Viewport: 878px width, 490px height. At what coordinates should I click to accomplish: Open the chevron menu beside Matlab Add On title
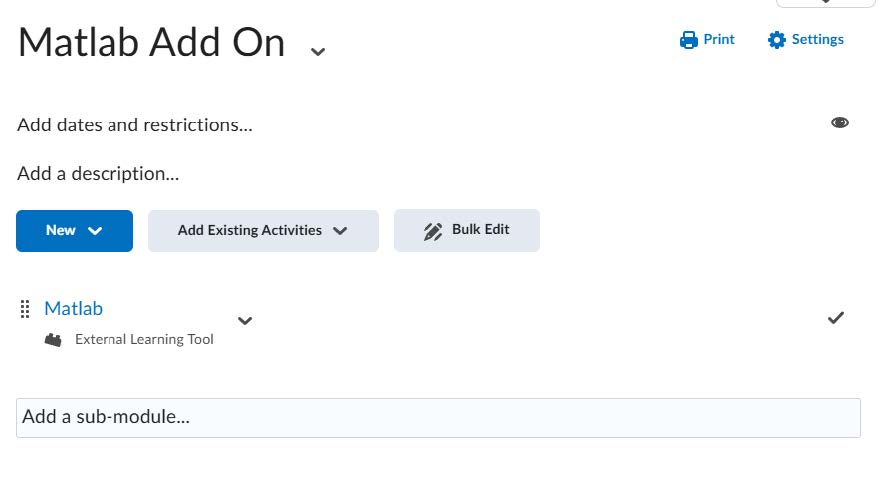[x=318, y=51]
